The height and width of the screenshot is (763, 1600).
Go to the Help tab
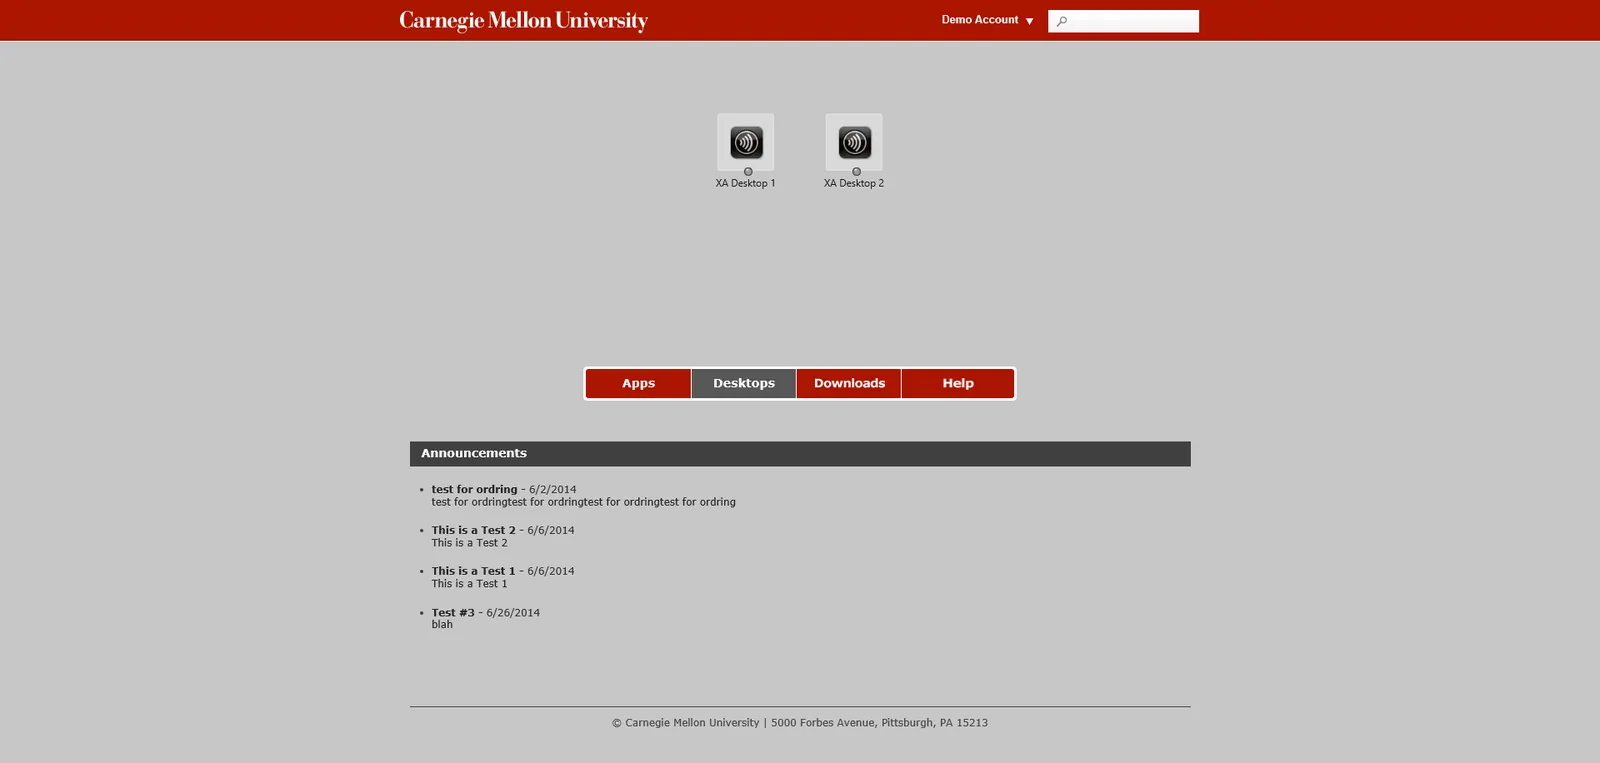tap(958, 383)
